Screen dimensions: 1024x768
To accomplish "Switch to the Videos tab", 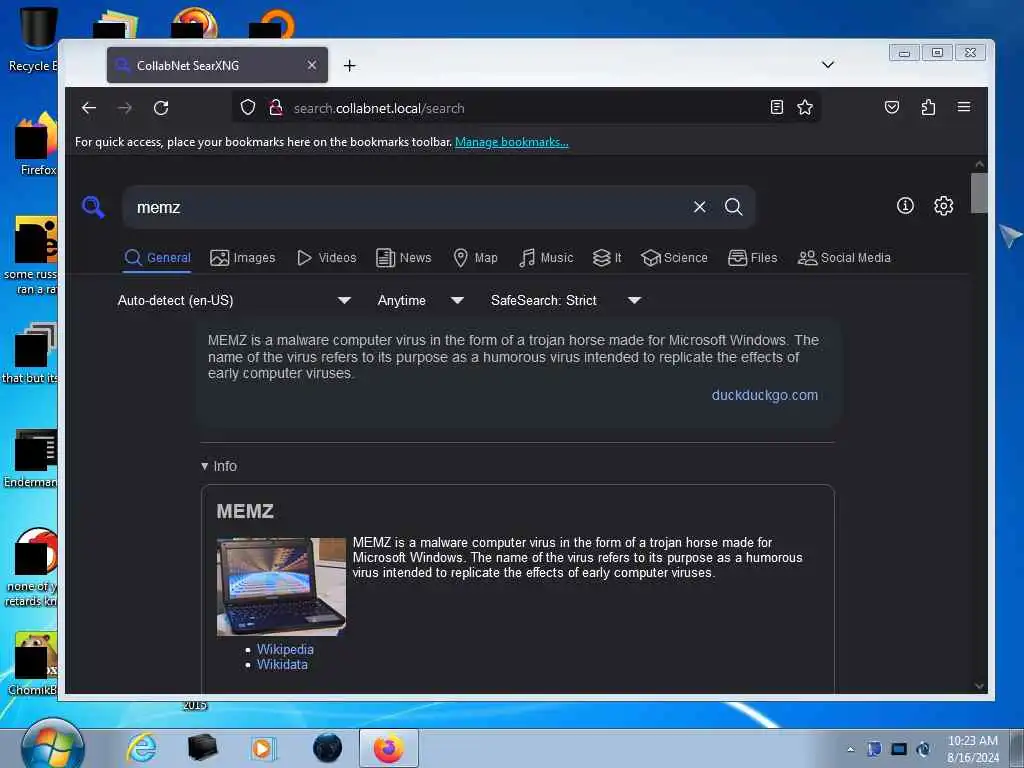I will [x=327, y=258].
